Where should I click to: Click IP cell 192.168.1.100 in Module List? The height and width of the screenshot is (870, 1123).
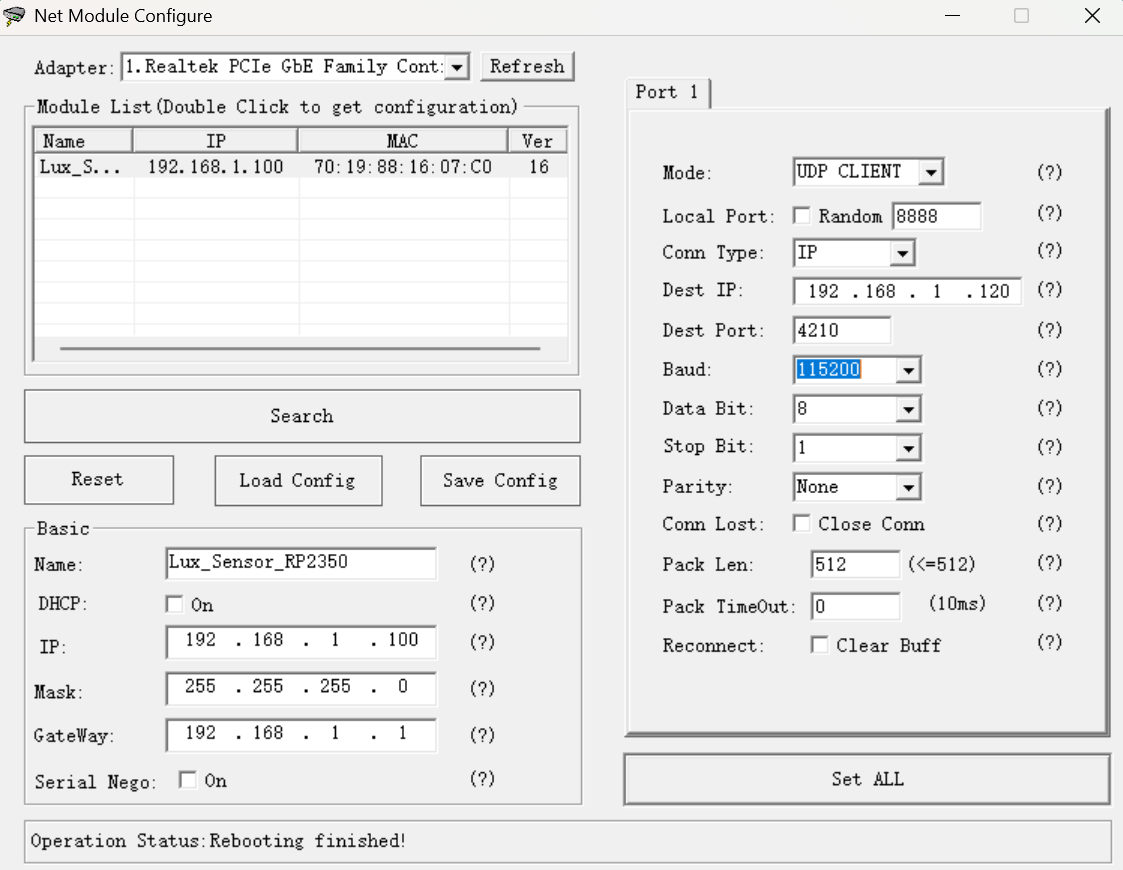tap(216, 167)
